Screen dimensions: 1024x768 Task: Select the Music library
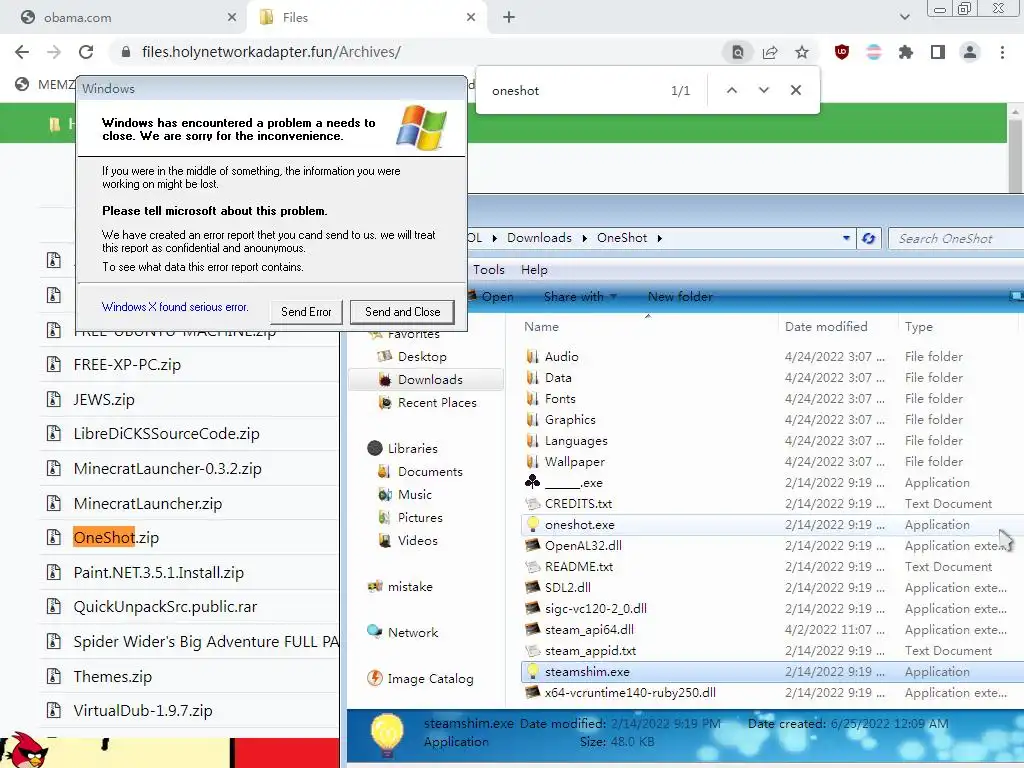point(415,494)
